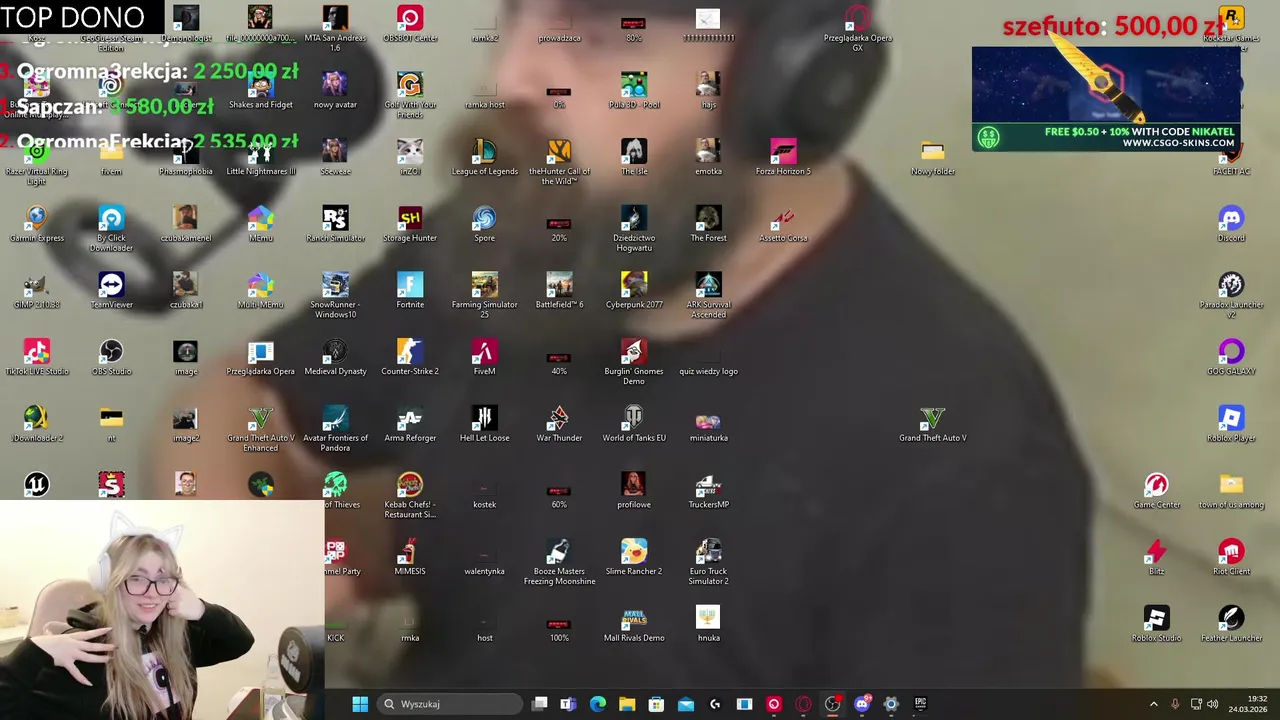Viewport: 1280px width, 720px height.
Task: Launch Euro Truck Simulator 2 icon
Action: 708,562
